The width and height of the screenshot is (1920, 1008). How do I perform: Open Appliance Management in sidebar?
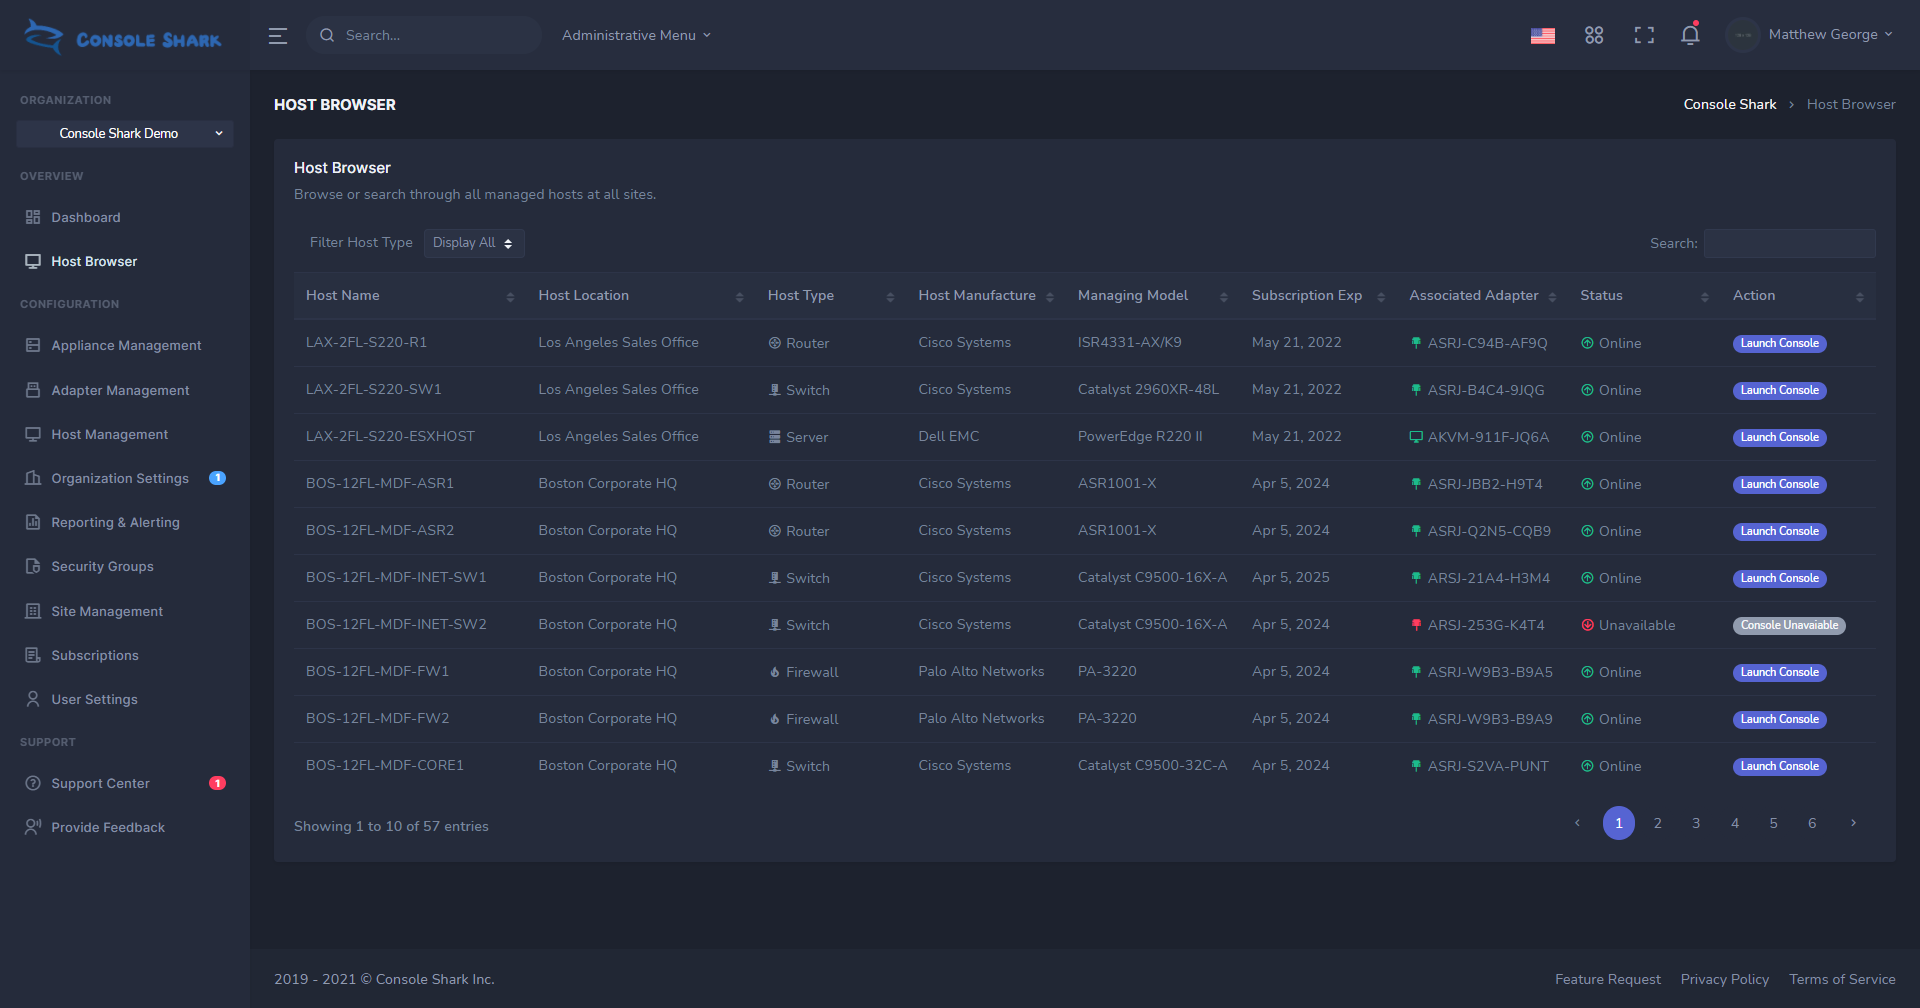point(126,345)
